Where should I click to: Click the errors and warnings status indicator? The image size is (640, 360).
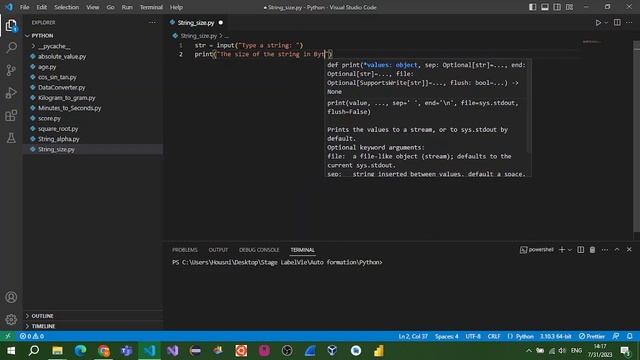[x=32, y=336]
